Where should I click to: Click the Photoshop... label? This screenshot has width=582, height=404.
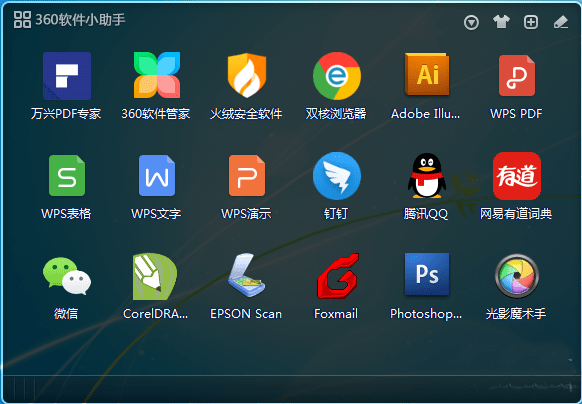426,314
